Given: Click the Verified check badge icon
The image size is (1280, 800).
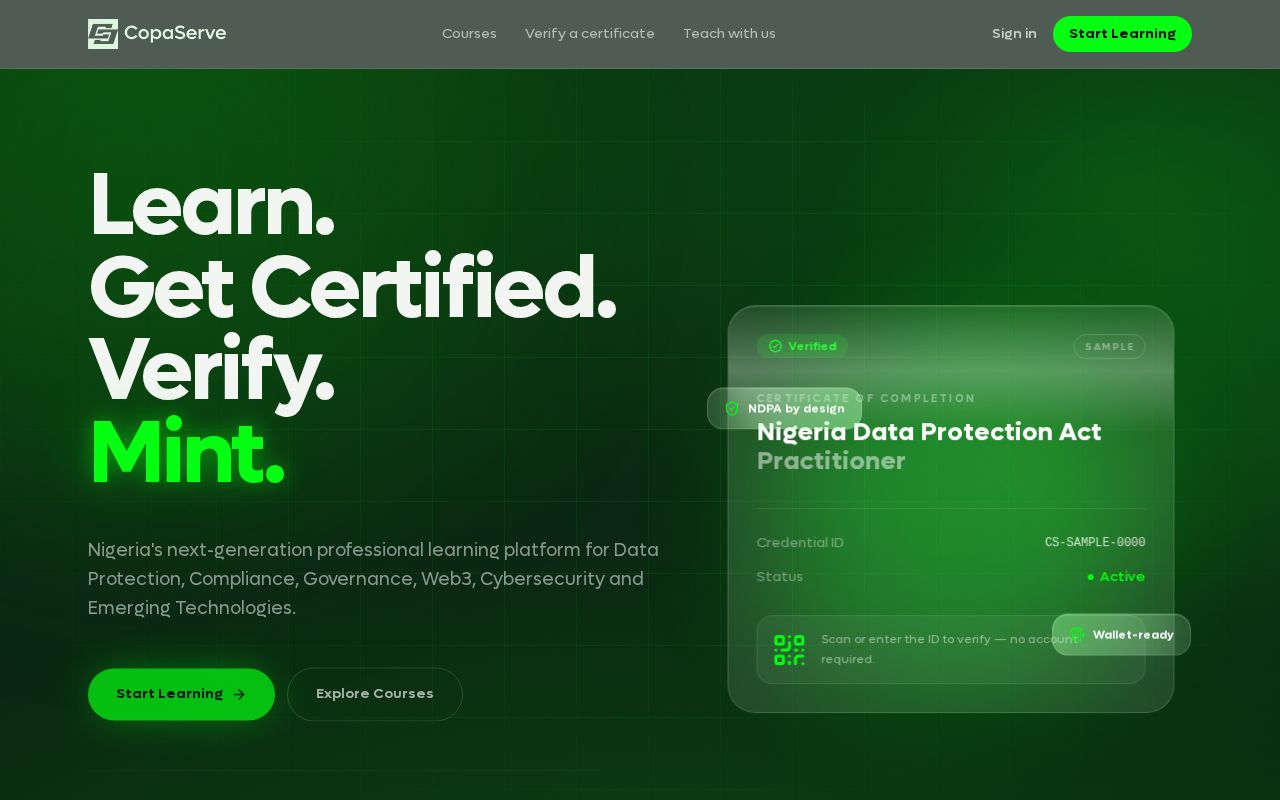Looking at the screenshot, I should pyautogui.click(x=775, y=346).
